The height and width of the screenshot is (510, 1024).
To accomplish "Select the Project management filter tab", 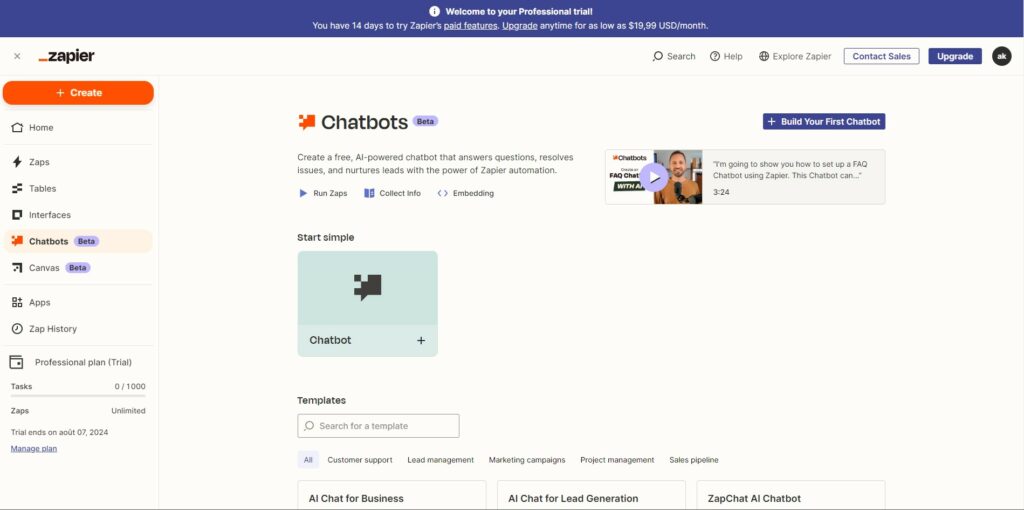I will click(617, 460).
